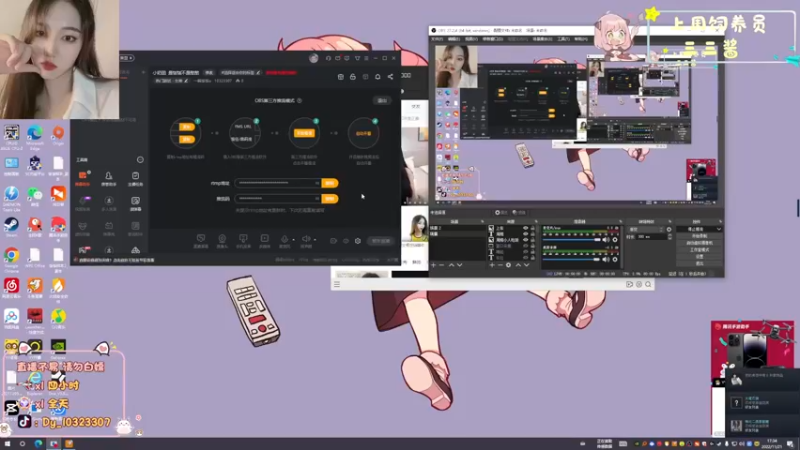Click Start Recording in OBS controls
800x450 pixels.
pyautogui.click(x=699, y=236)
